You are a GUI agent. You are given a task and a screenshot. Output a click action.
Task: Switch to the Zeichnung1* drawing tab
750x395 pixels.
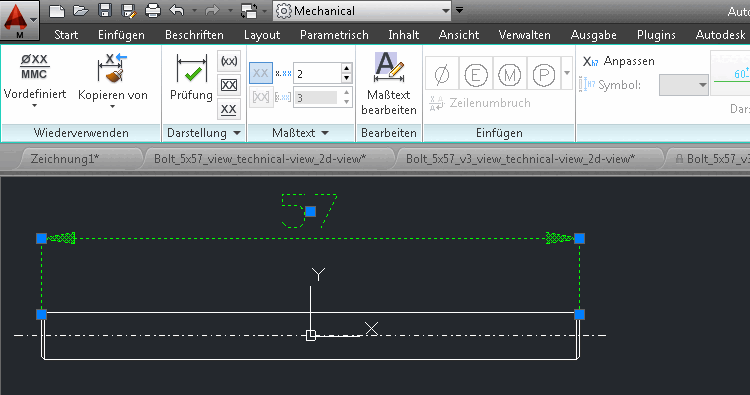[65, 159]
